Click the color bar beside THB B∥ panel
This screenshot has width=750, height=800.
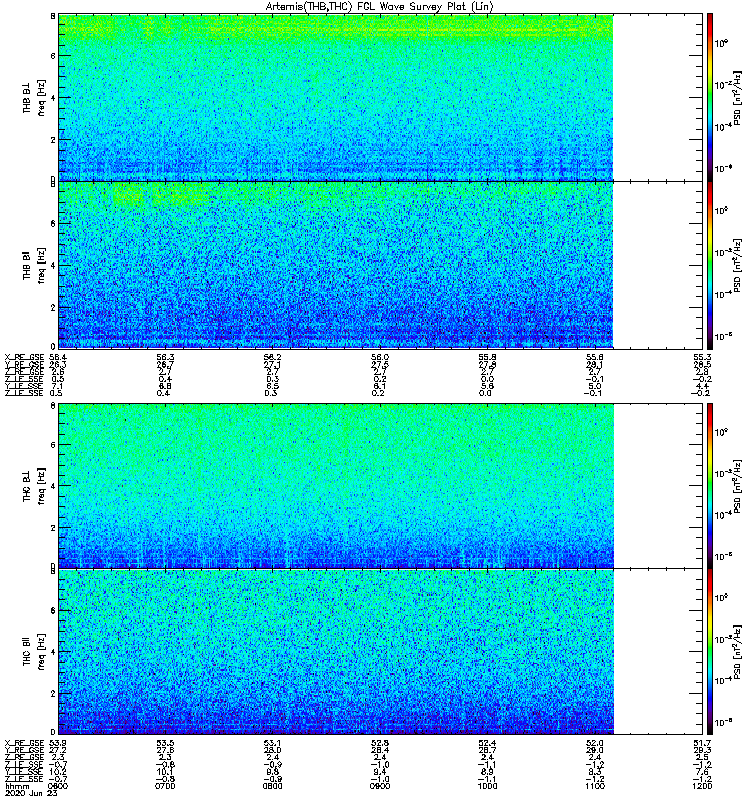pos(709,265)
